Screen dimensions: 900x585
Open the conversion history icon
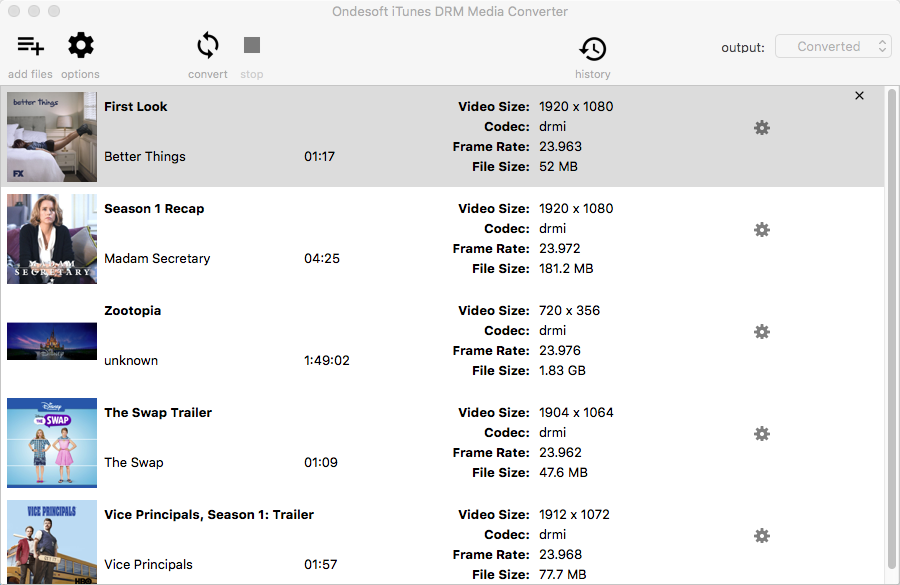pyautogui.click(x=592, y=49)
